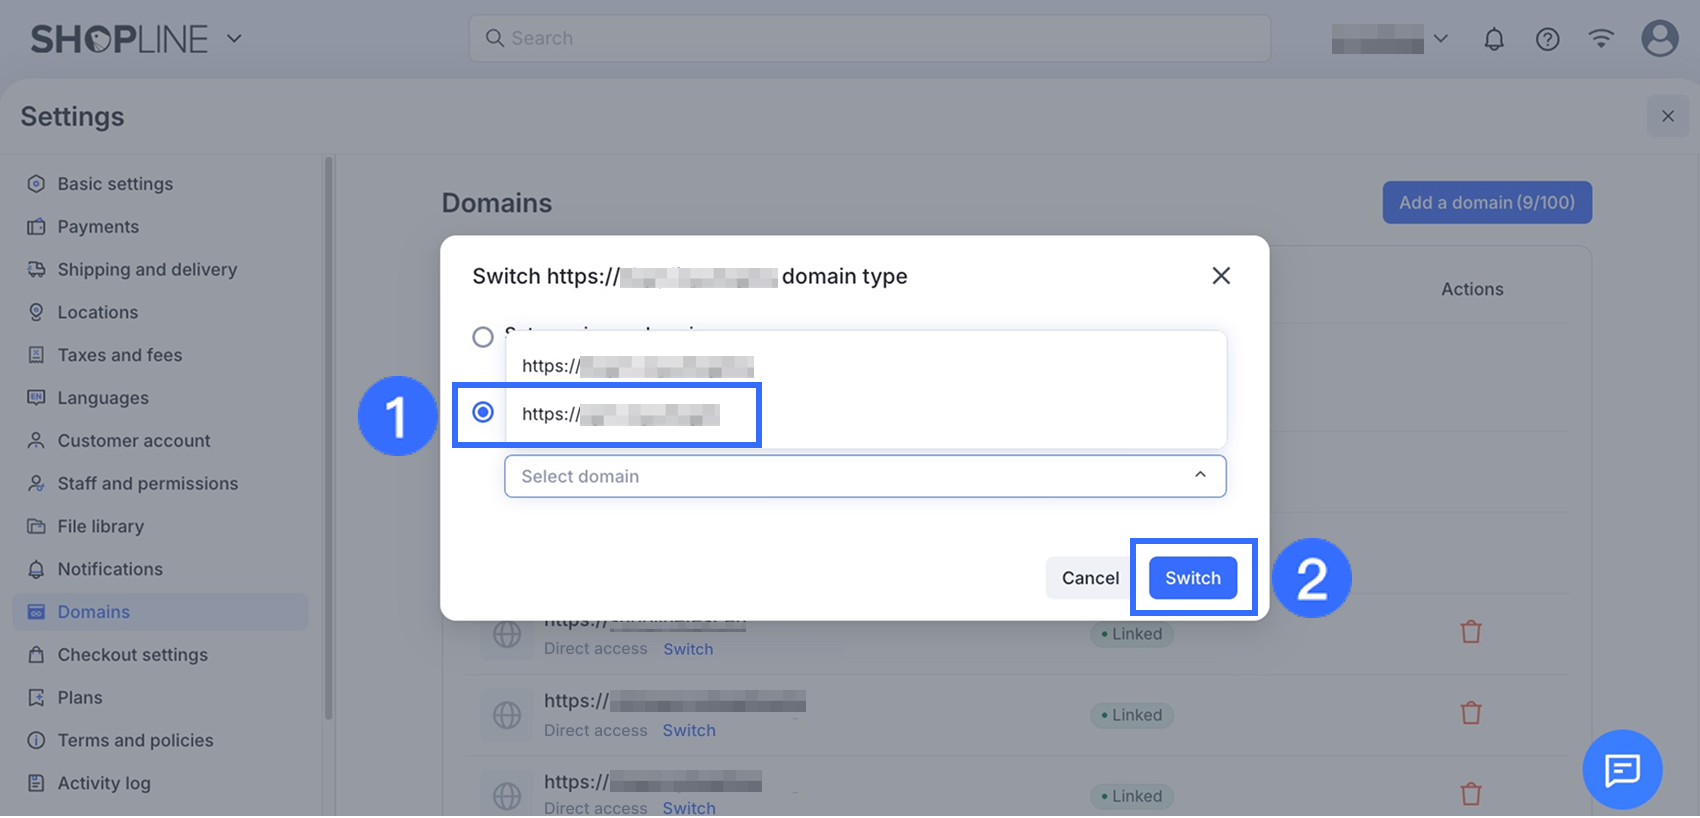Select the unselected top radio option
Screen dimensions: 1700x818
pyautogui.click(x=483, y=337)
